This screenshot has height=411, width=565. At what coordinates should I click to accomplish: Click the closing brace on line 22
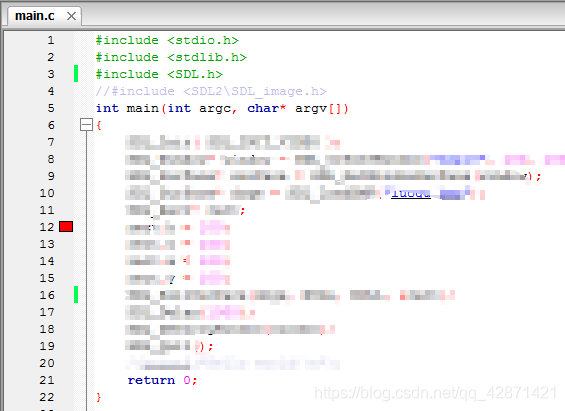click(99, 397)
